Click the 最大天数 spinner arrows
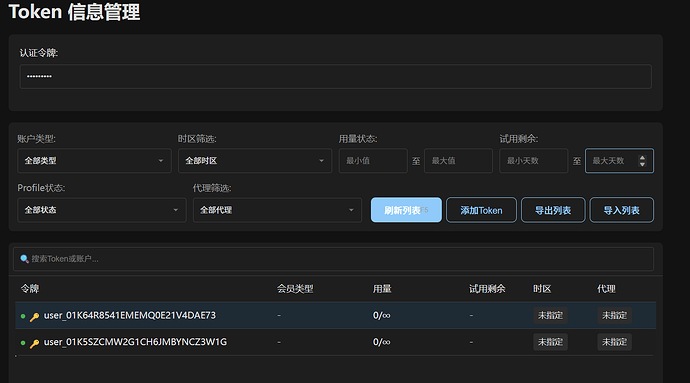 tap(642, 161)
